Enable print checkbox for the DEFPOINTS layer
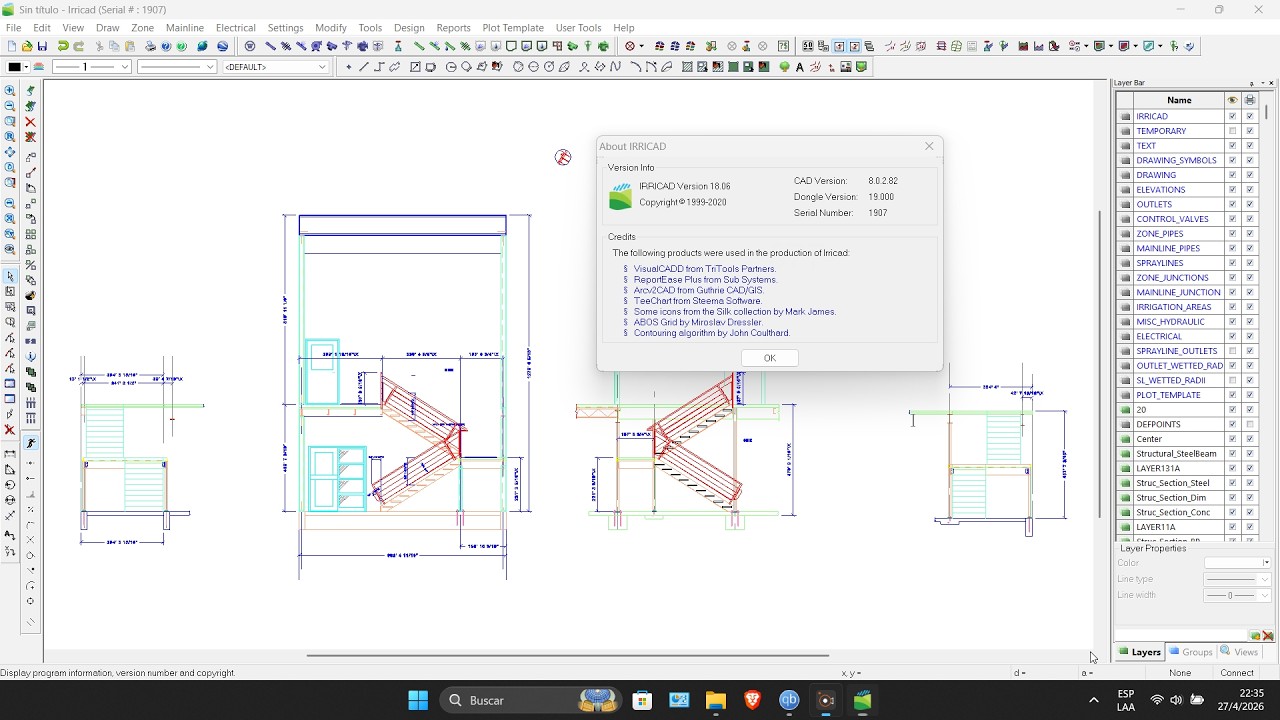This screenshot has height=720, width=1280. tap(1250, 424)
